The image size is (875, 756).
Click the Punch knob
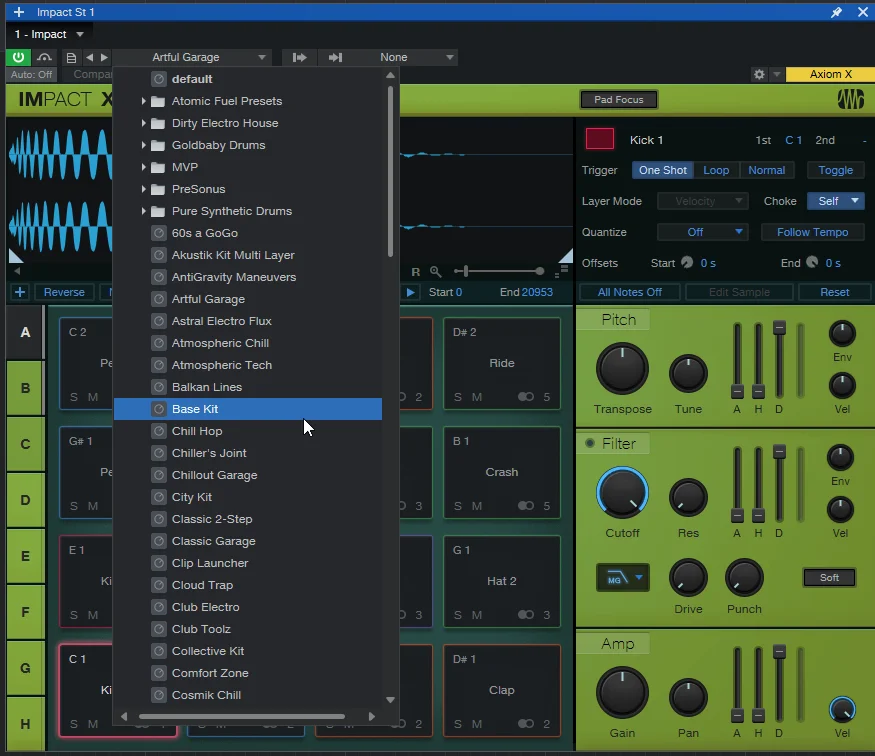click(744, 577)
